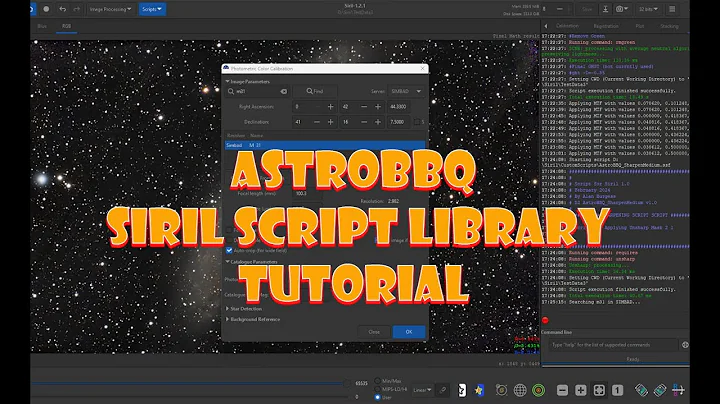The width and height of the screenshot is (720, 404).
Task: Open the snapshot camera dropdown
Action: pyautogui.click(x=622, y=9)
